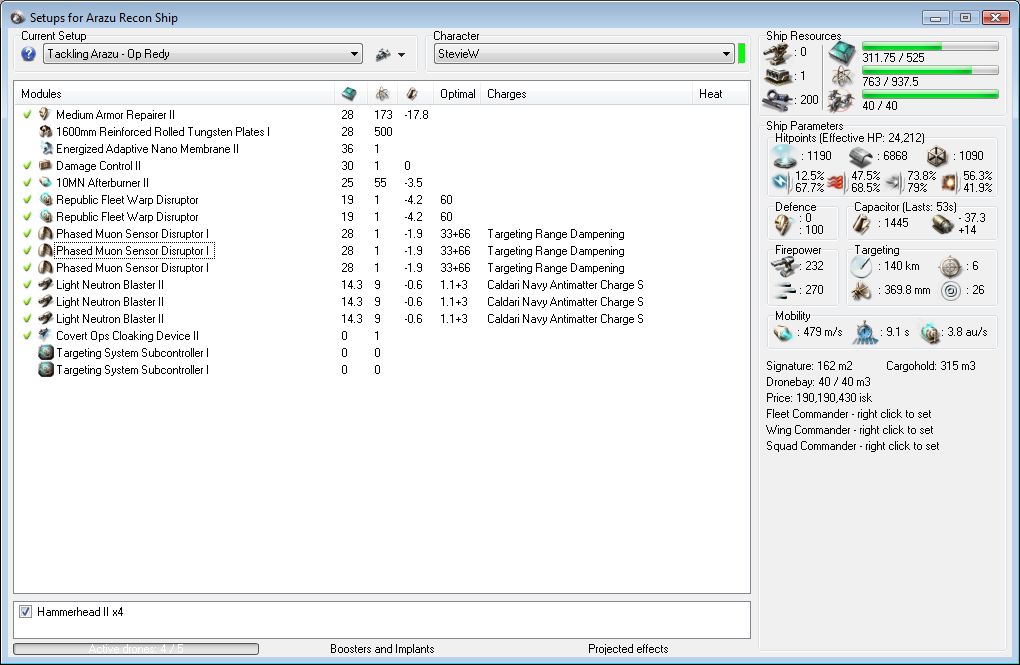
Task: Click the Signature 162 m2 value
Action: tap(809, 366)
